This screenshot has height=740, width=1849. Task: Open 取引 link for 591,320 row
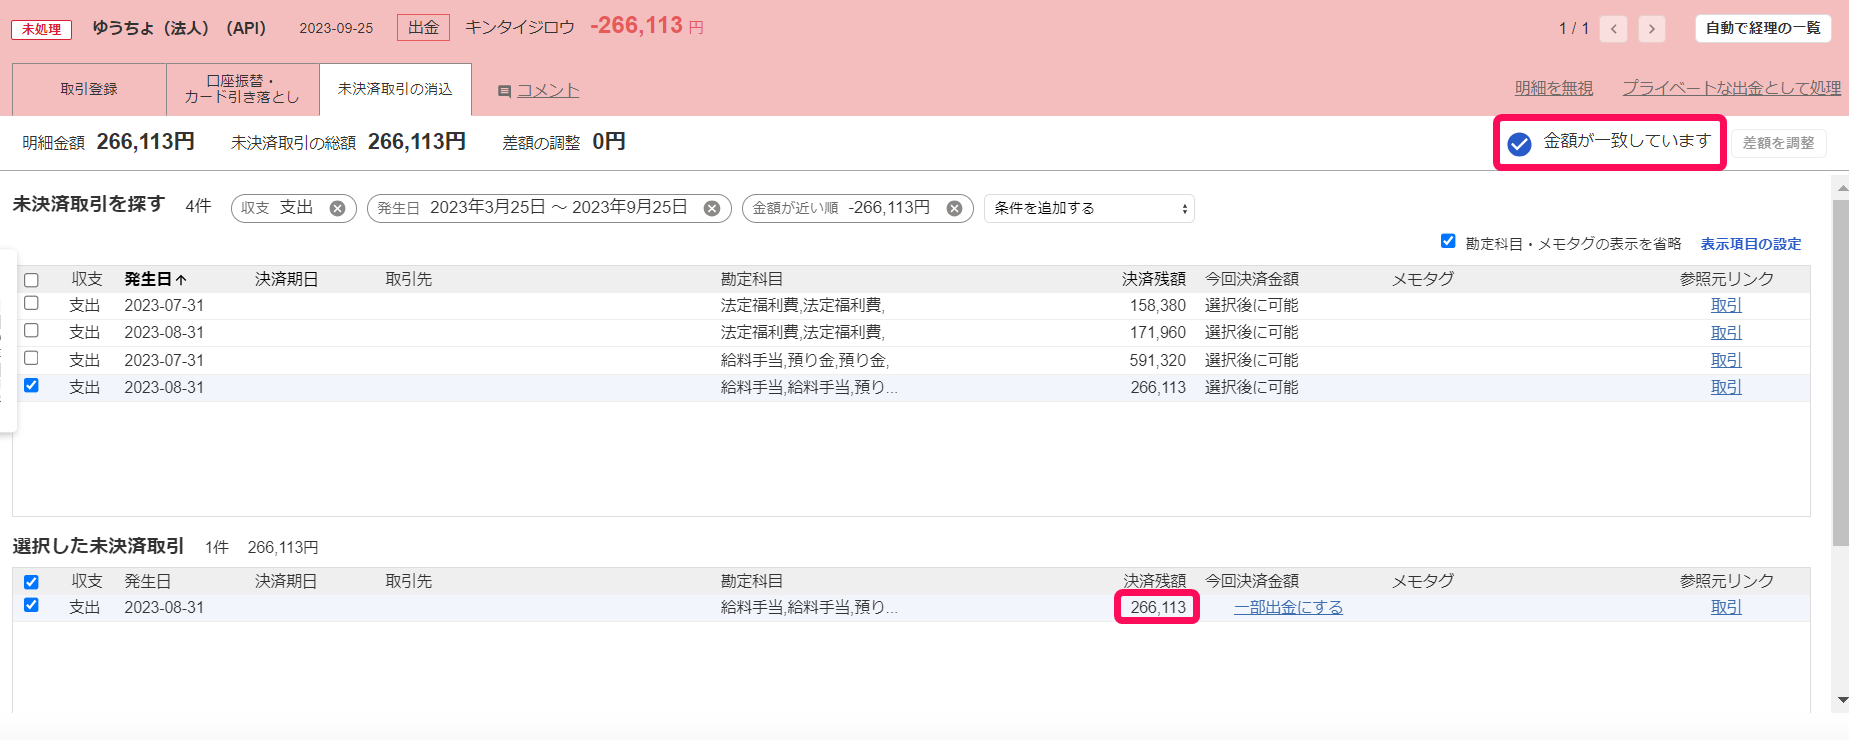point(1726,360)
